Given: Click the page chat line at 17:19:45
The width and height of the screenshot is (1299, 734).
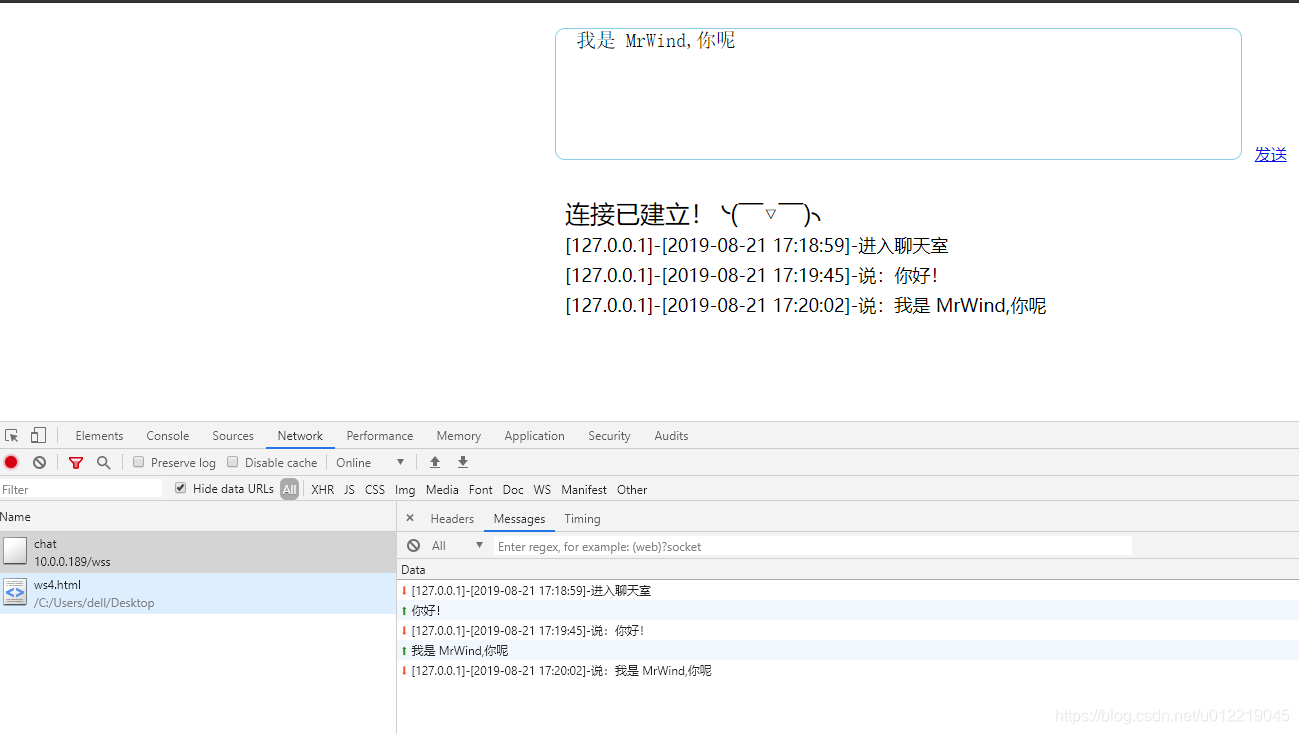Looking at the screenshot, I should tap(751, 276).
